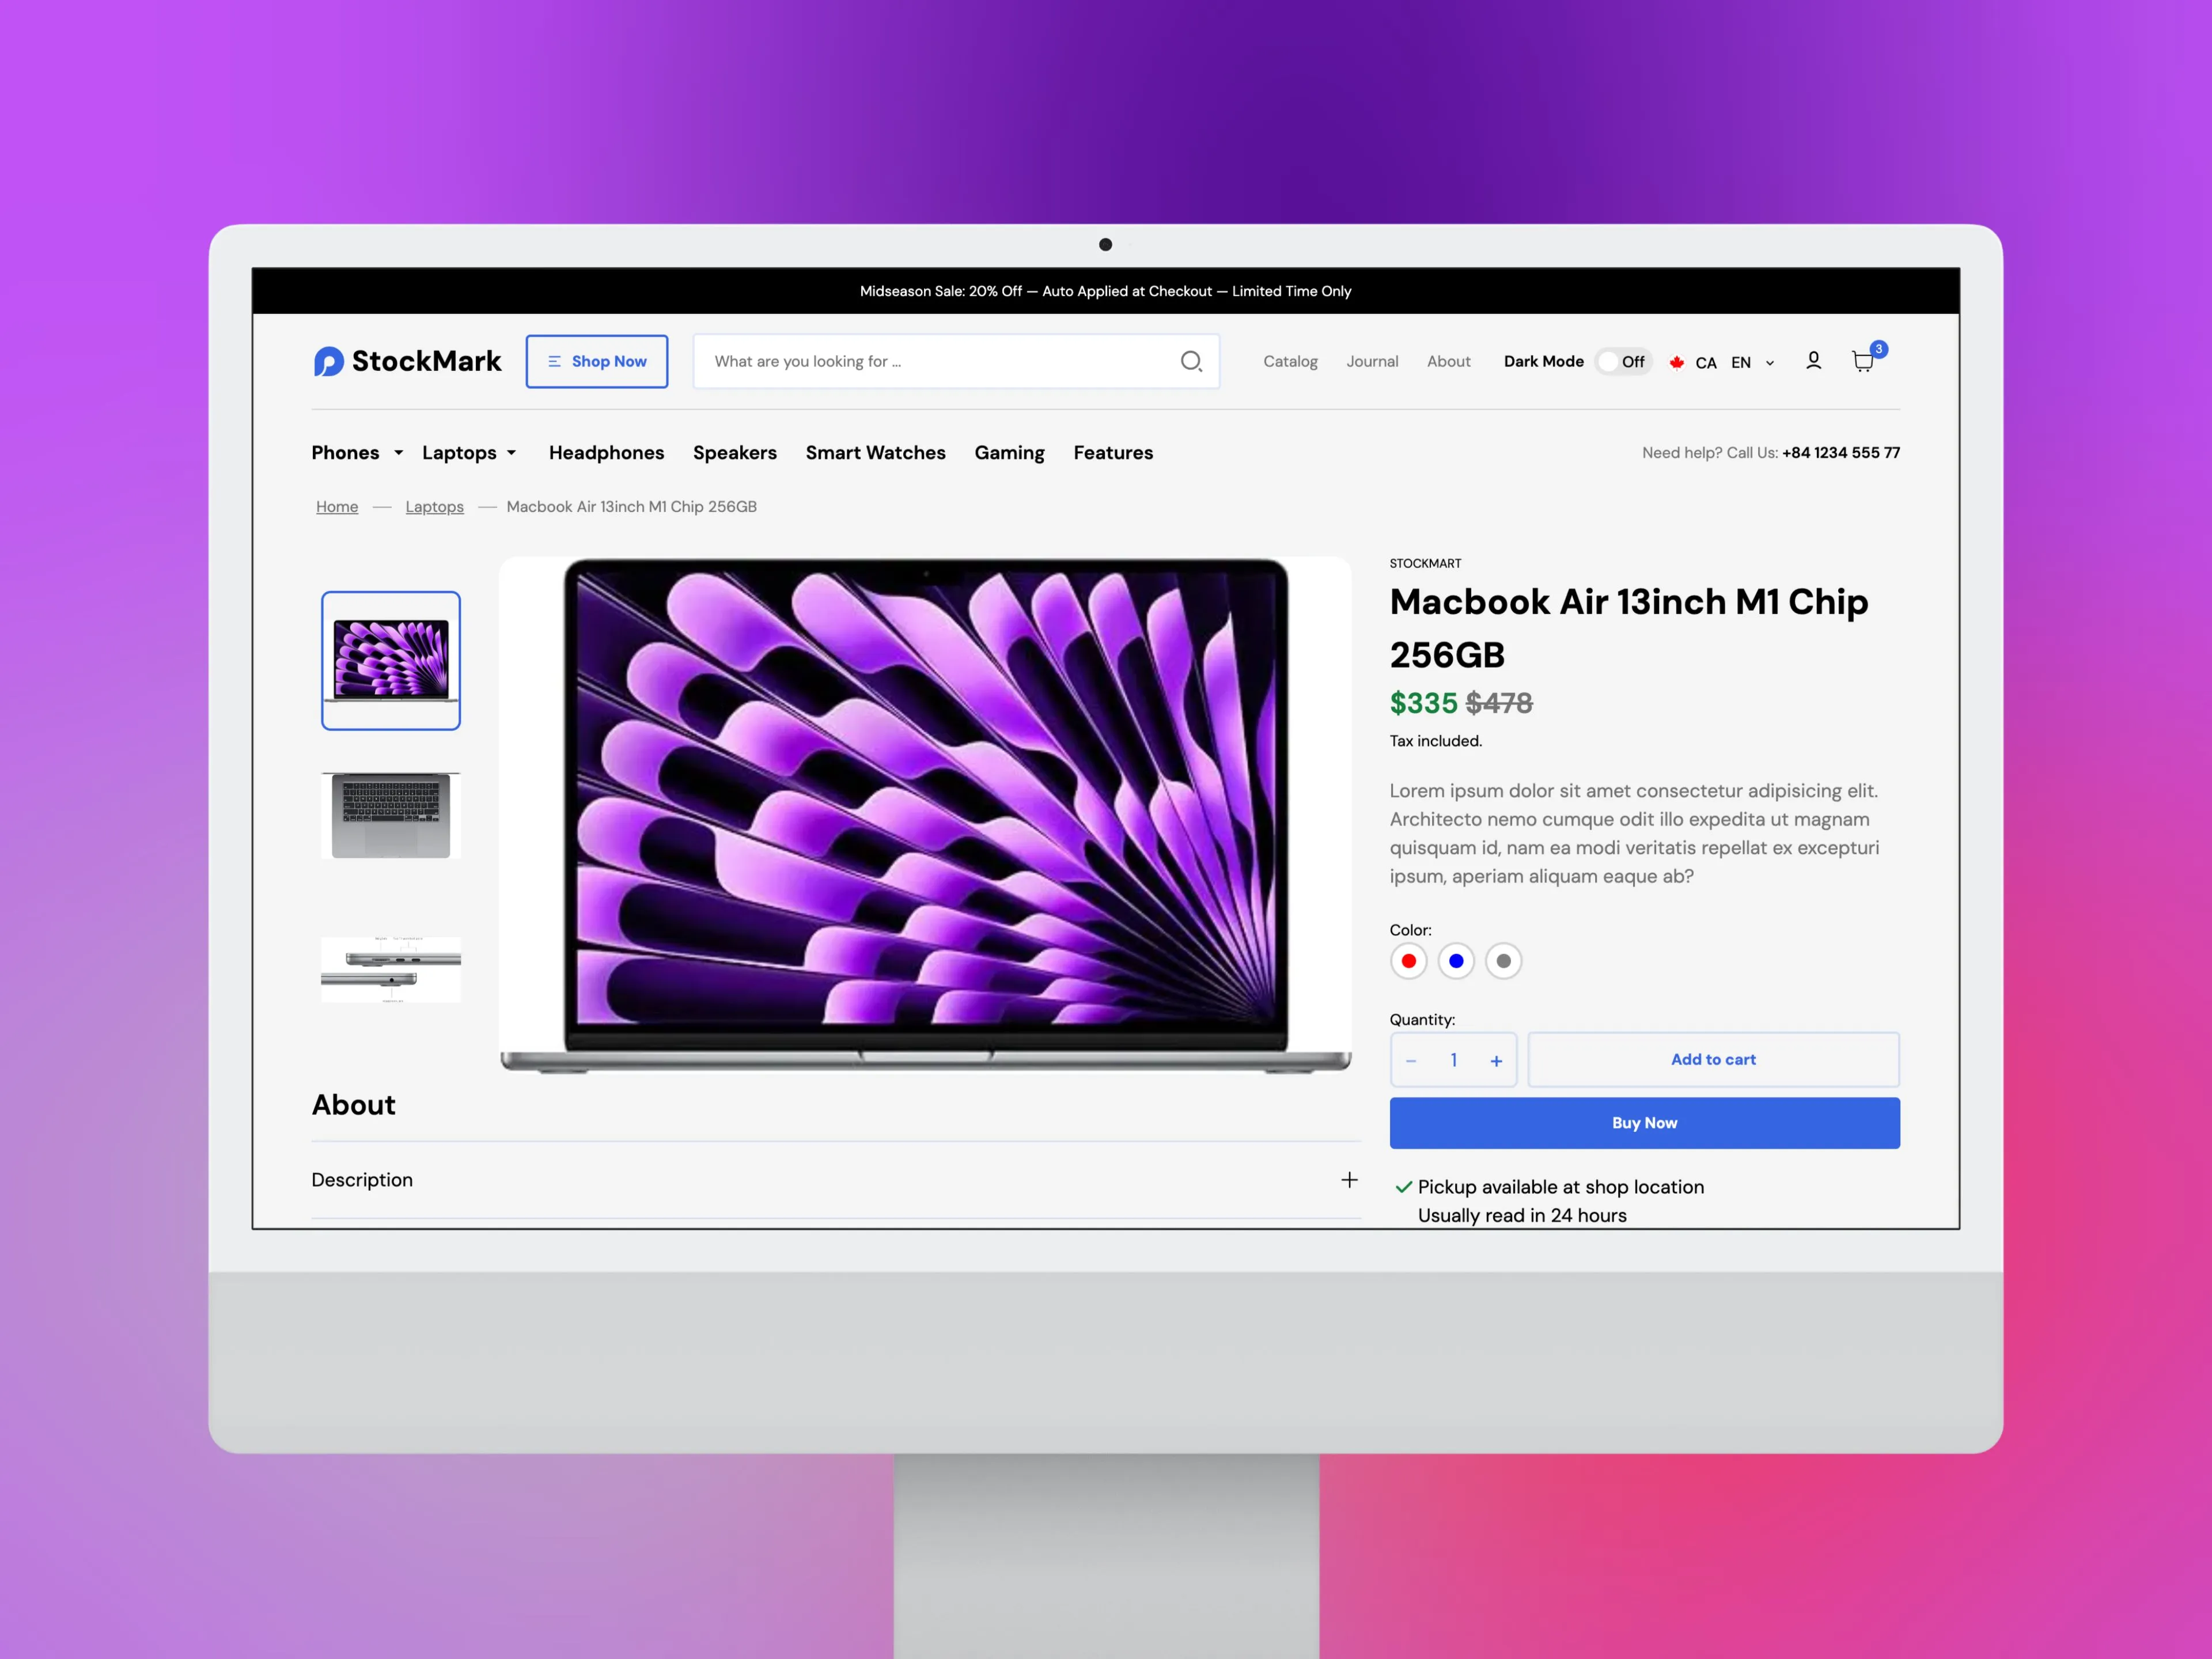Screen dimensions: 2212x1659
Task: Open the Smart Watches category
Action: pyautogui.click(x=875, y=453)
